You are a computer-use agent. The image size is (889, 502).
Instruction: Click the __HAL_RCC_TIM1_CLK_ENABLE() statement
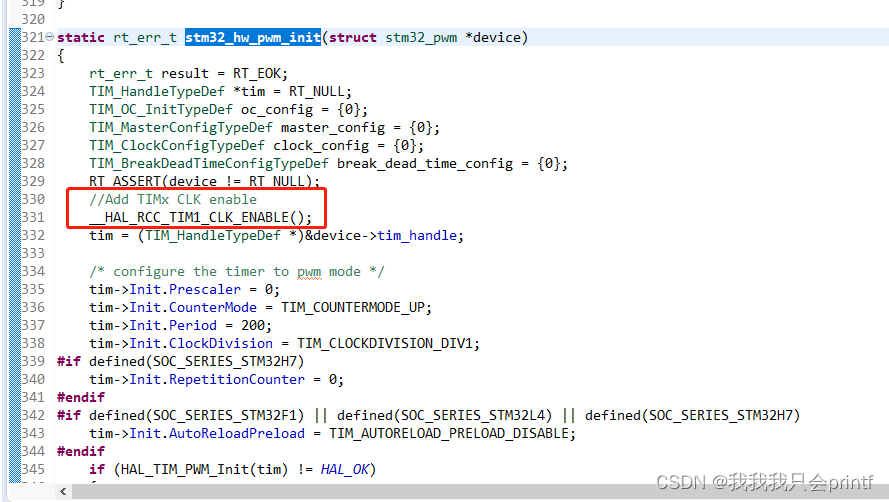click(x=201, y=217)
